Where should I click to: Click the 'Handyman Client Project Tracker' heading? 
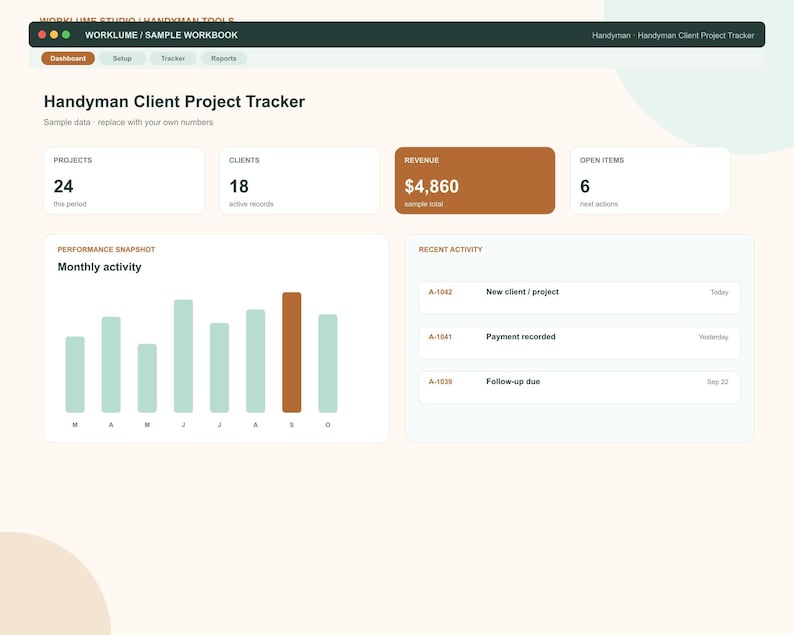point(174,101)
